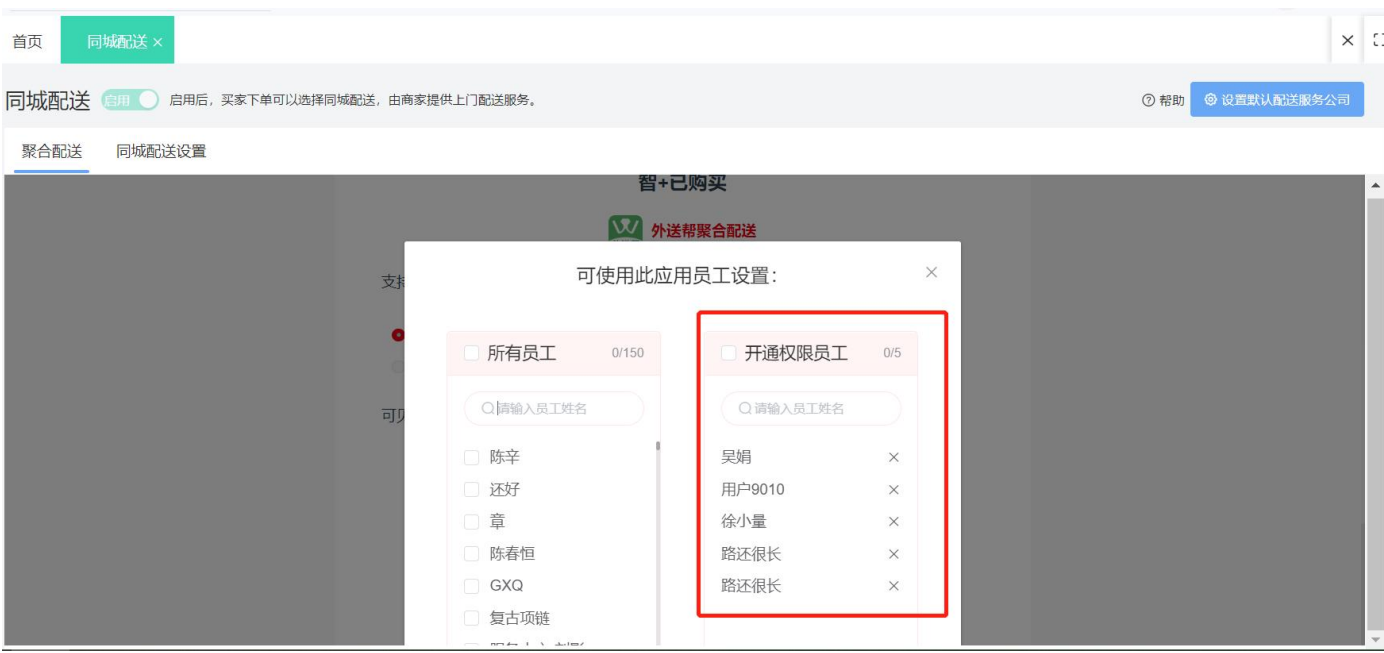Viewport: 1384px width, 653px height.
Task: Click the 0/5 count in 开通权限员工 header
Action: 892,354
